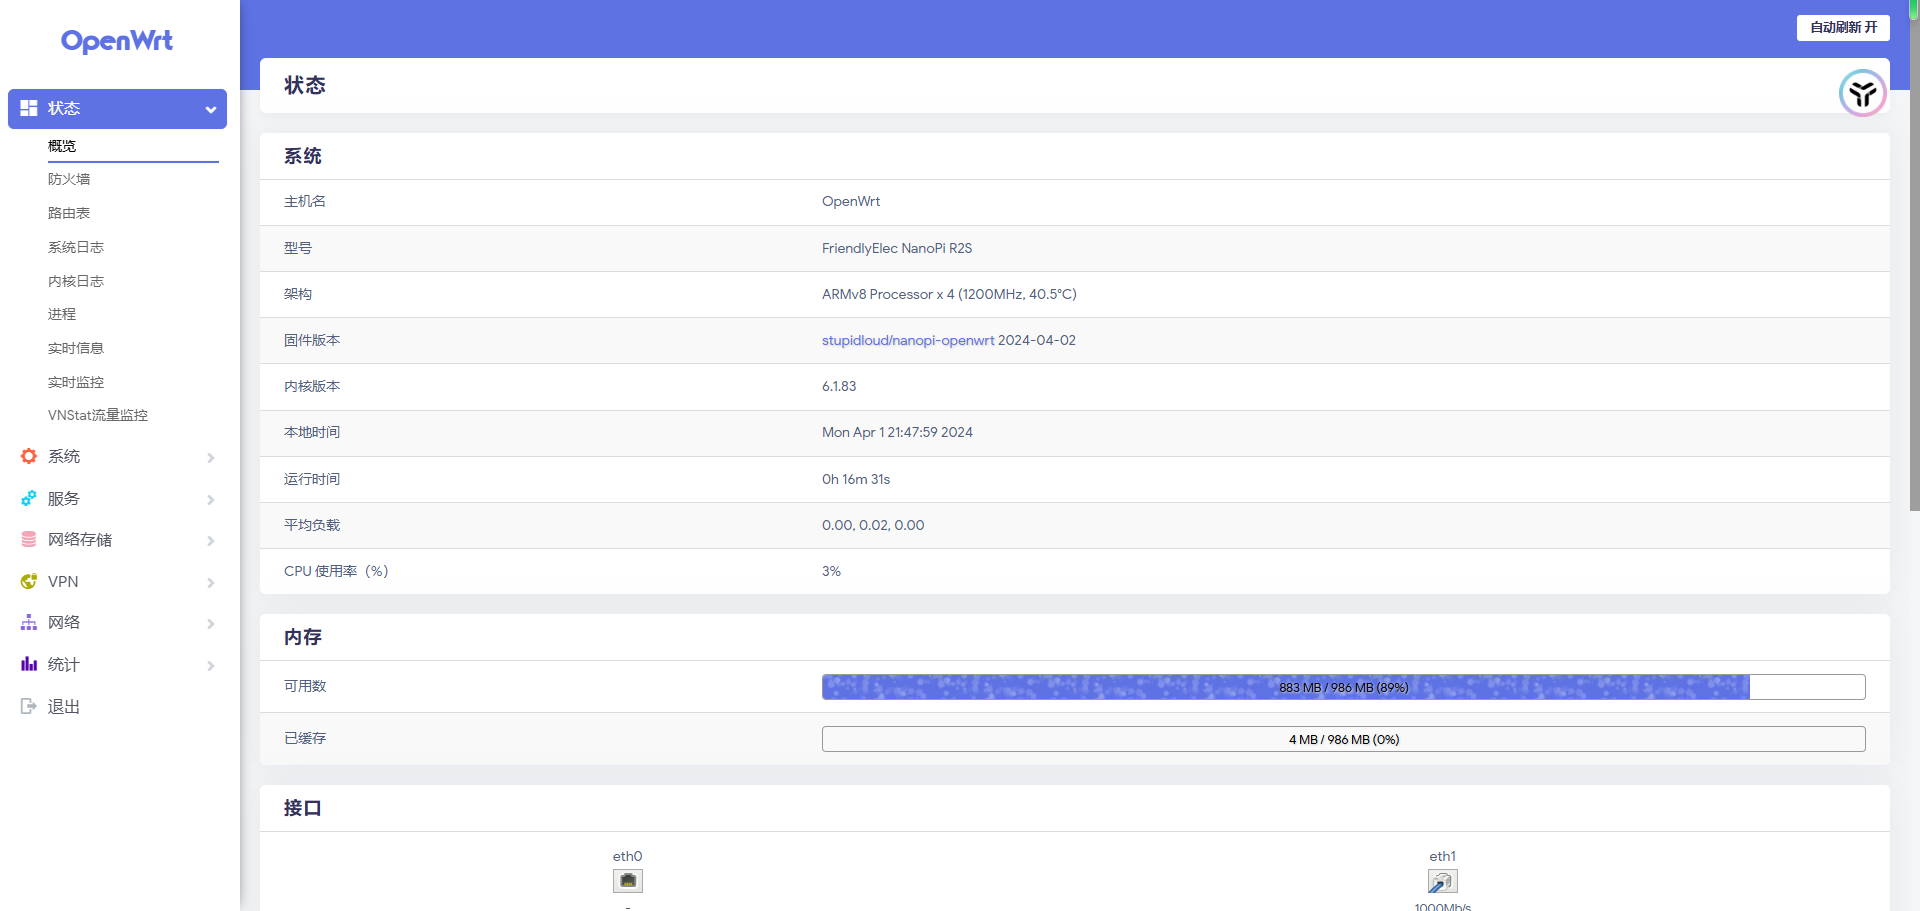Open the 服务 main menu
This screenshot has width=1920, height=911.
[x=117, y=498]
